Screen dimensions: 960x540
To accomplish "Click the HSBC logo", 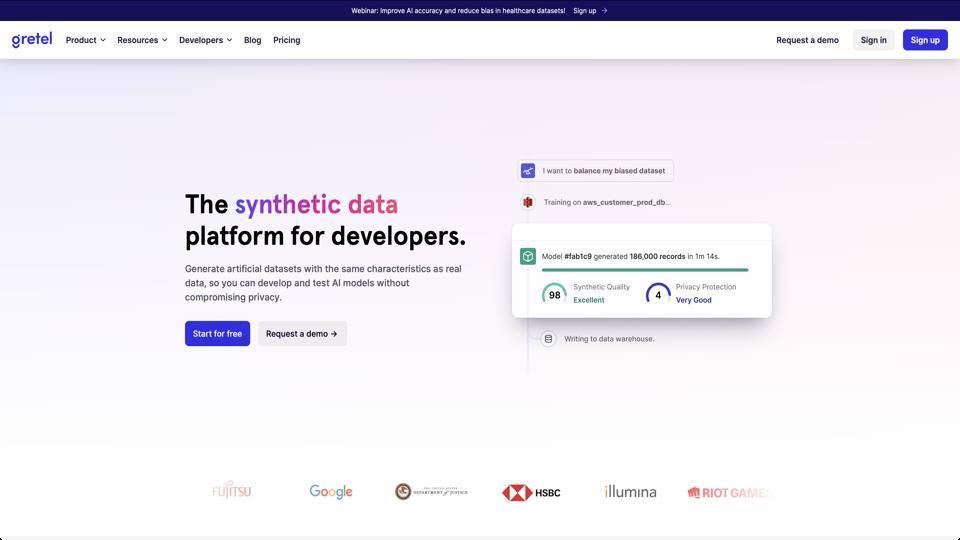I will tap(531, 492).
